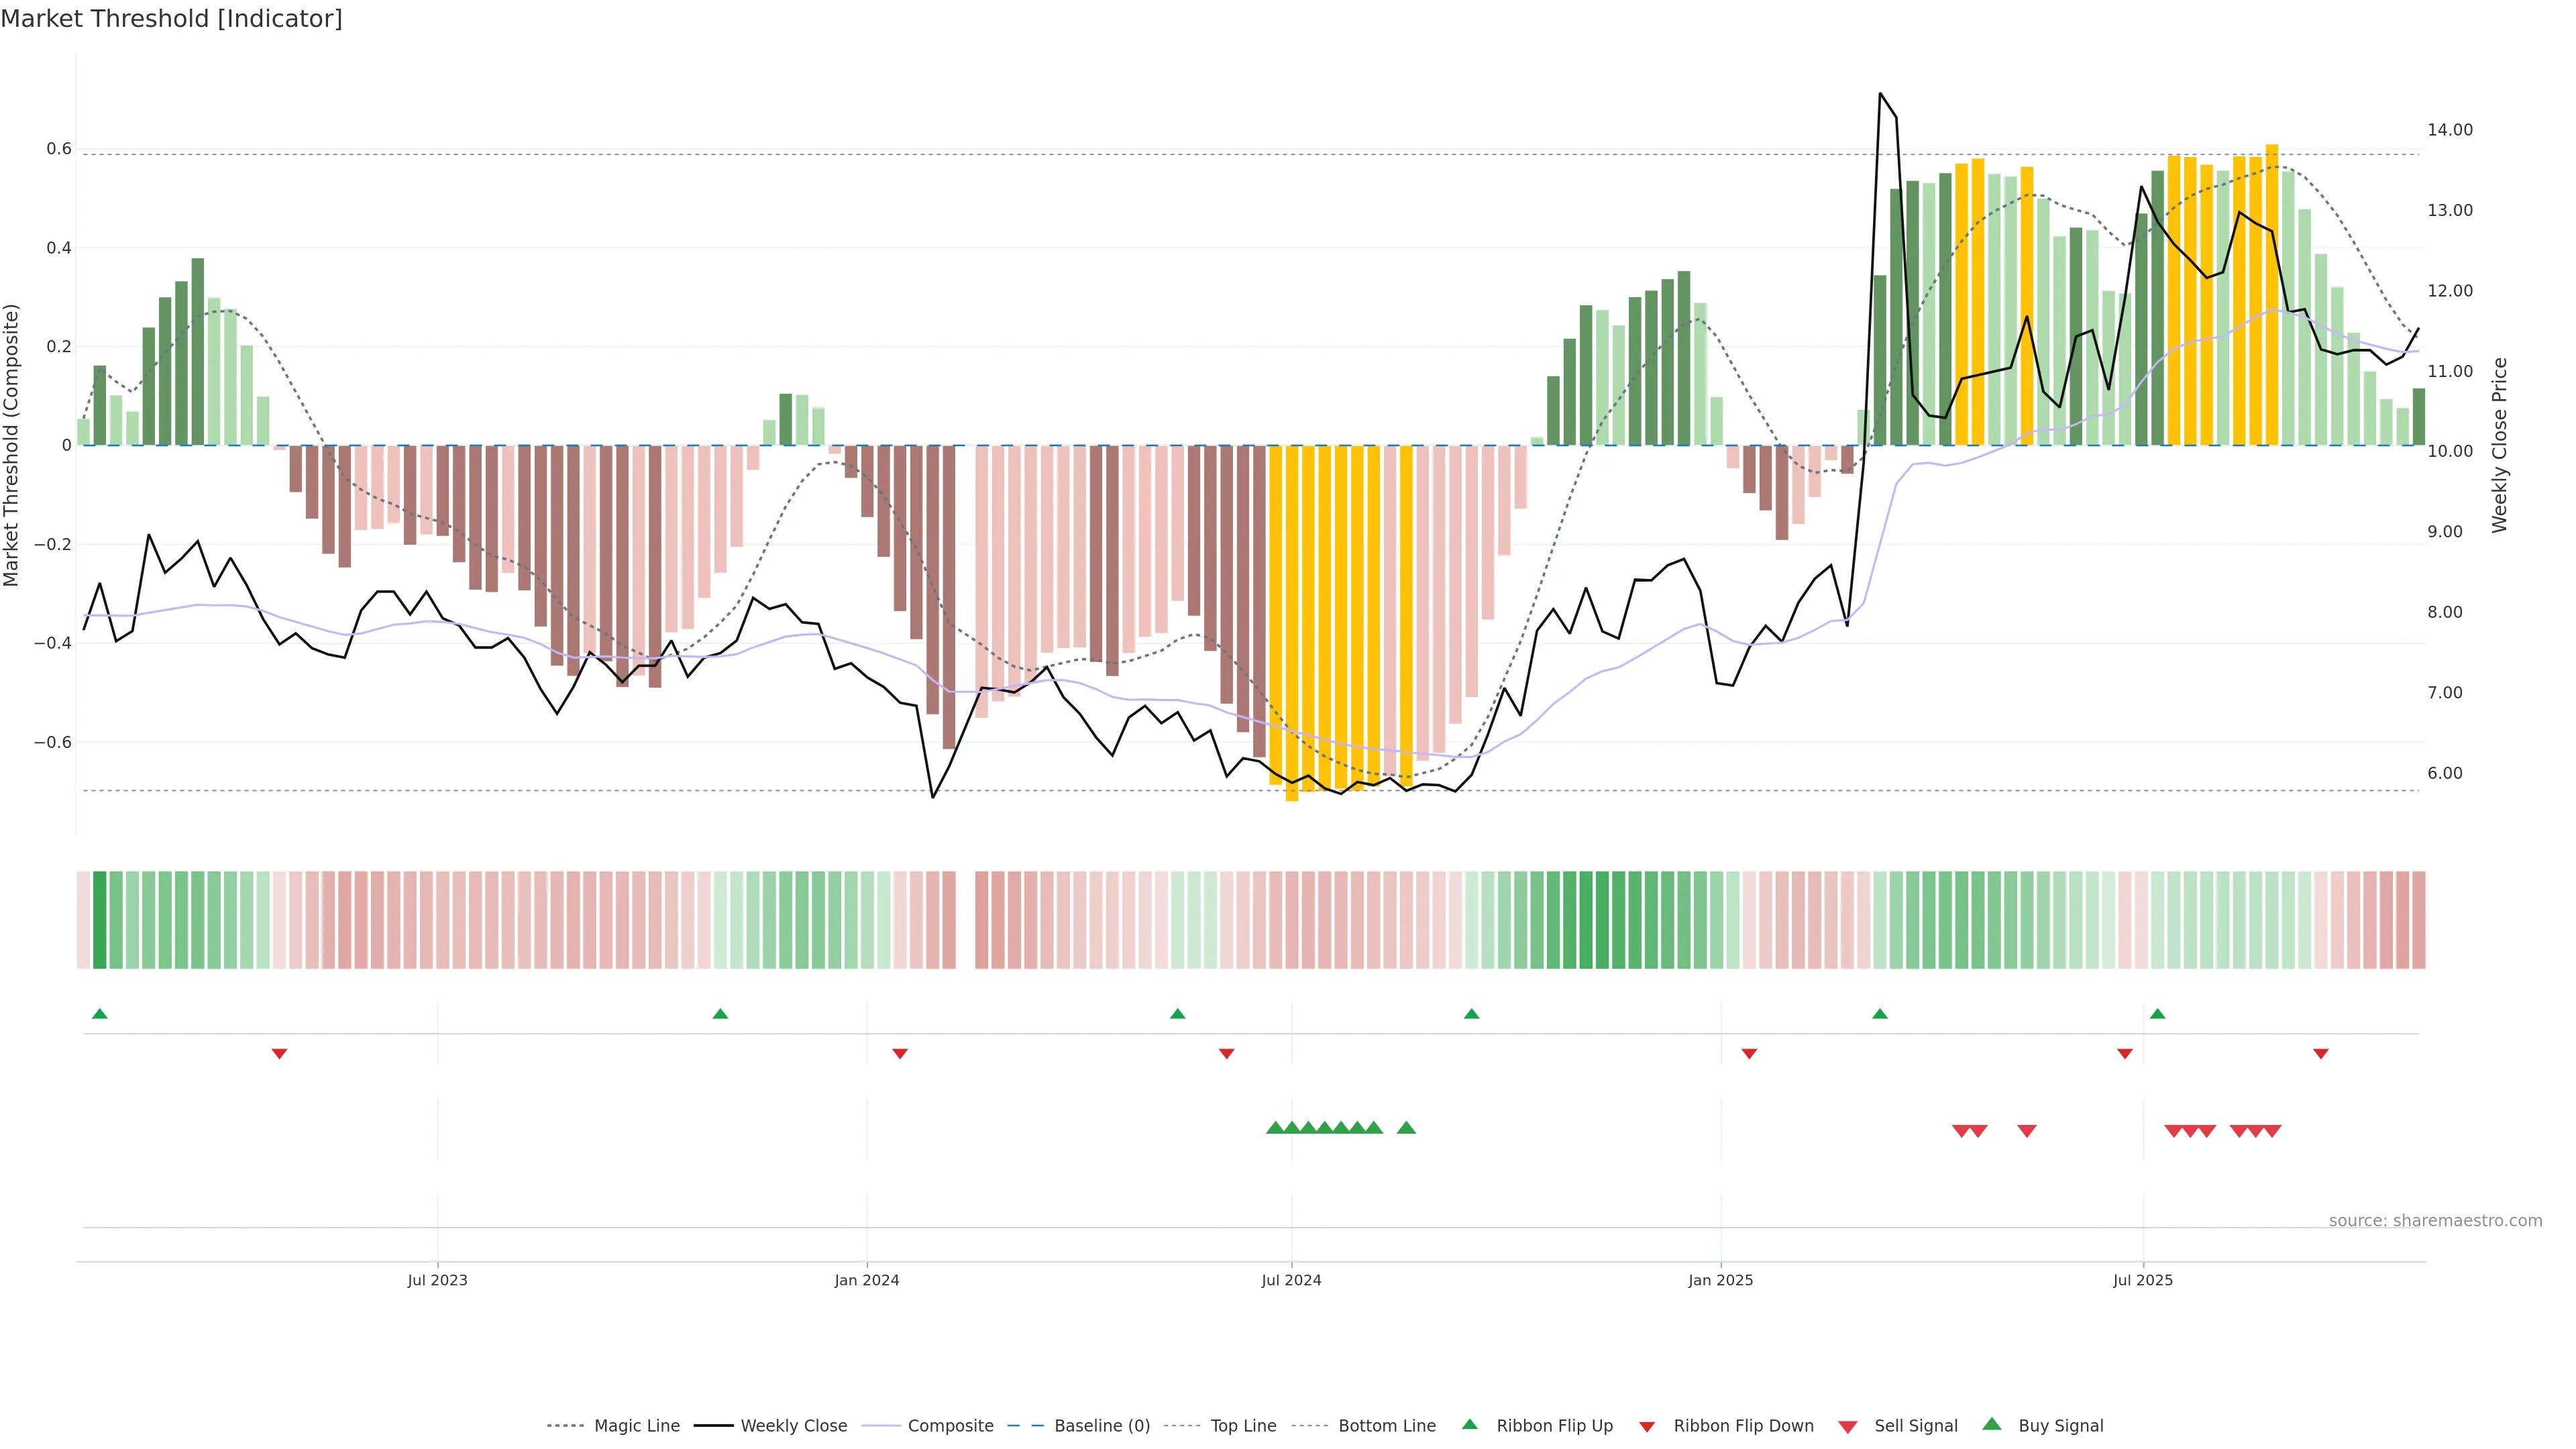Click first green ribbon flip up marker
Viewport: 2576px width, 1449px height.
pos(100,1014)
